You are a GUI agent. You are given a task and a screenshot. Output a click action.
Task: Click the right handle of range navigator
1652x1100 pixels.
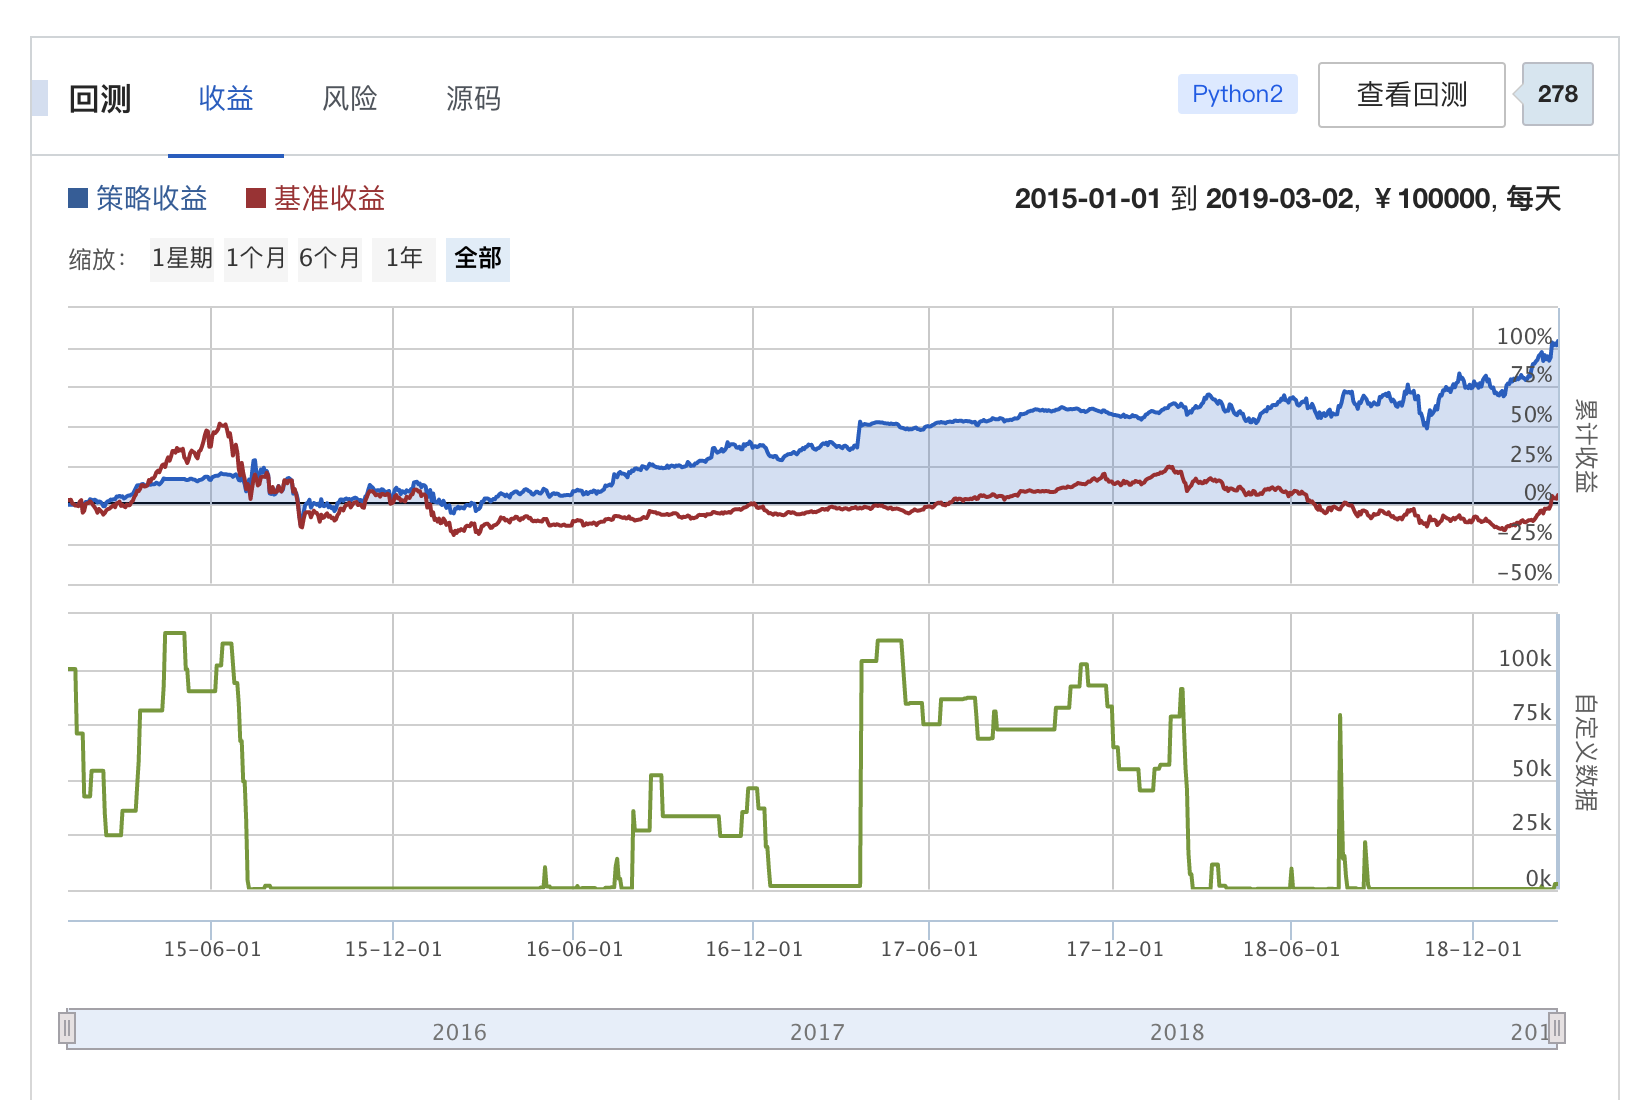1556,1028
